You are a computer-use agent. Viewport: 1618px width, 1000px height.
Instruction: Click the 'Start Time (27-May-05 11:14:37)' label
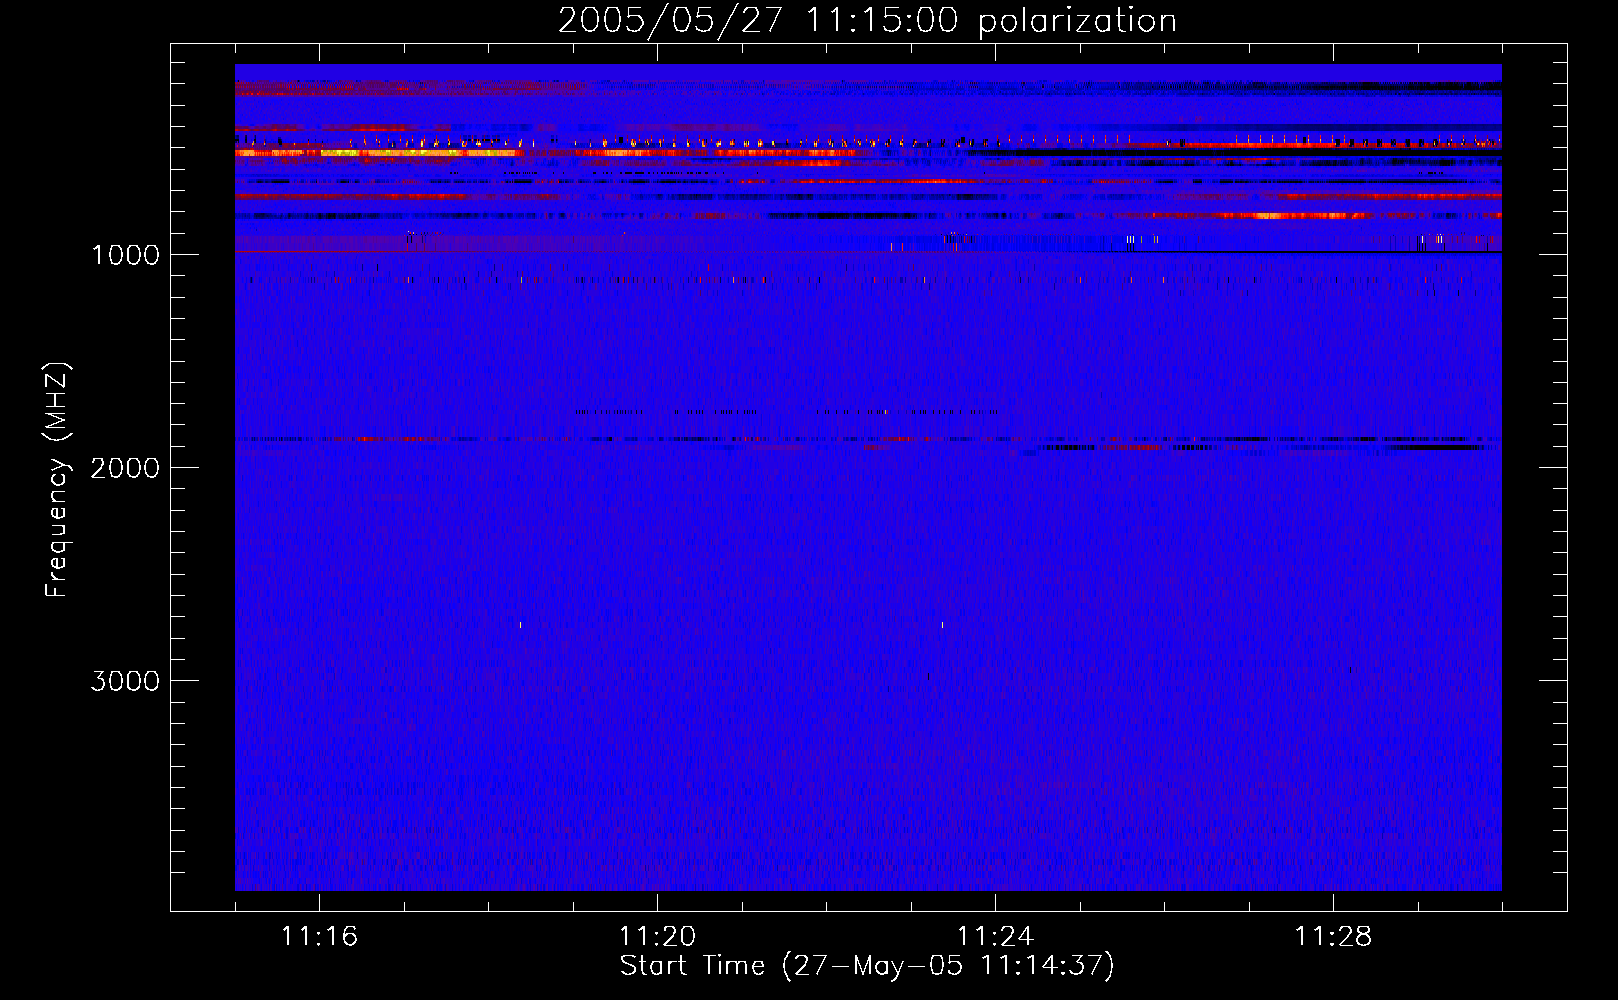point(867,966)
